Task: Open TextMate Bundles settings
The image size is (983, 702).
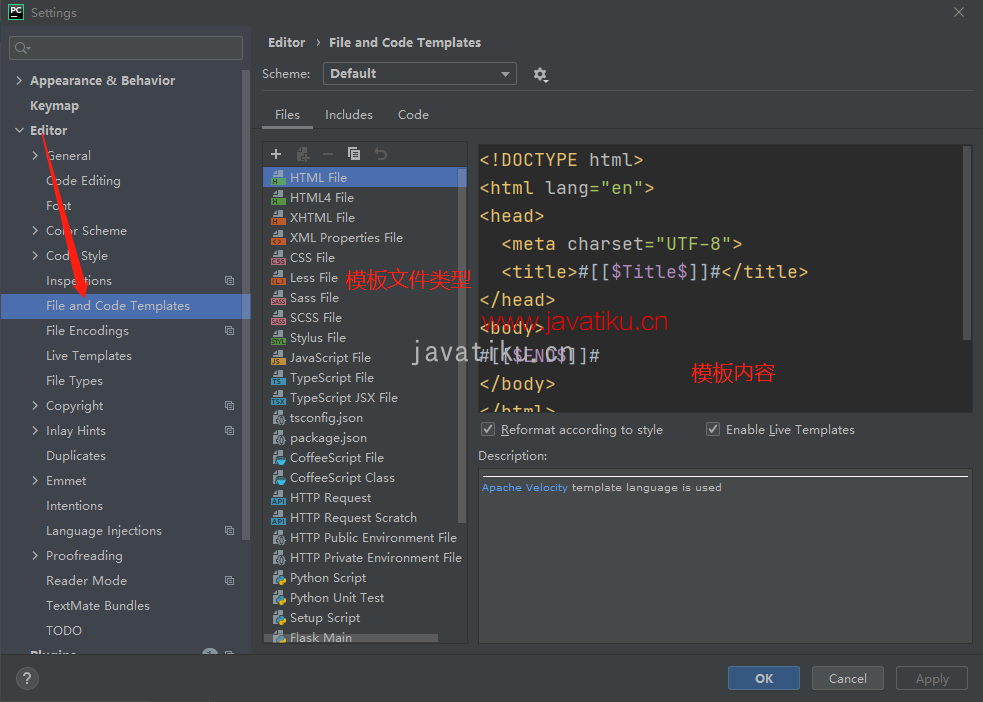Action: [x=98, y=606]
